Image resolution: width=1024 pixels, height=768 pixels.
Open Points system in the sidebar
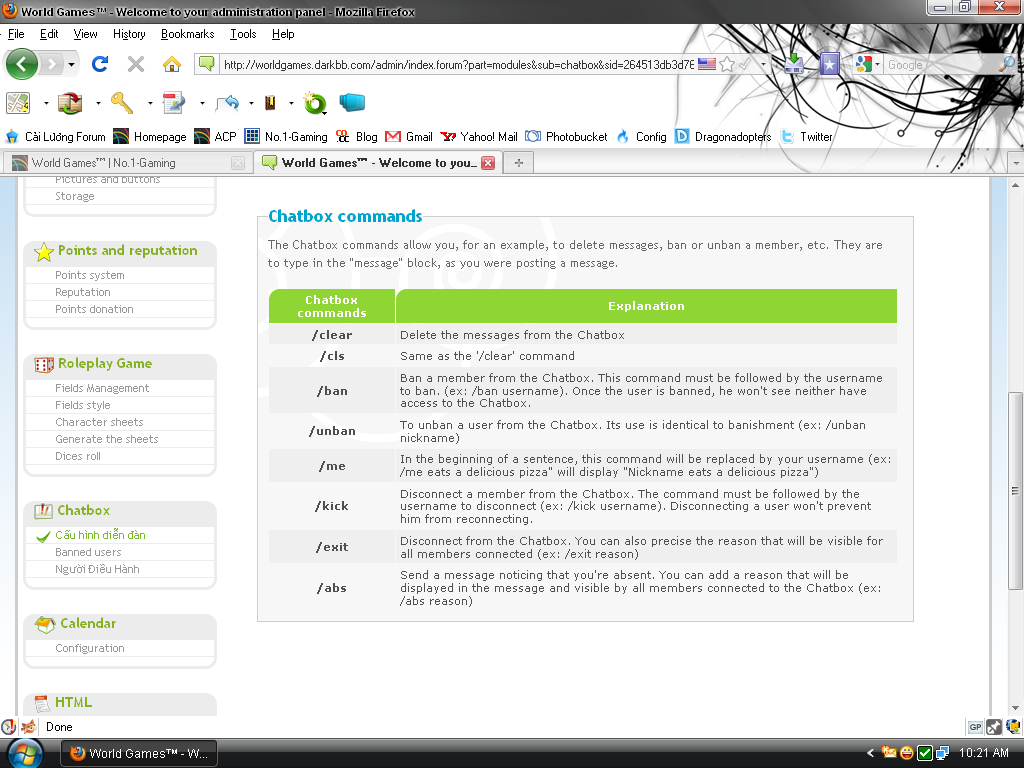pyautogui.click(x=89, y=275)
